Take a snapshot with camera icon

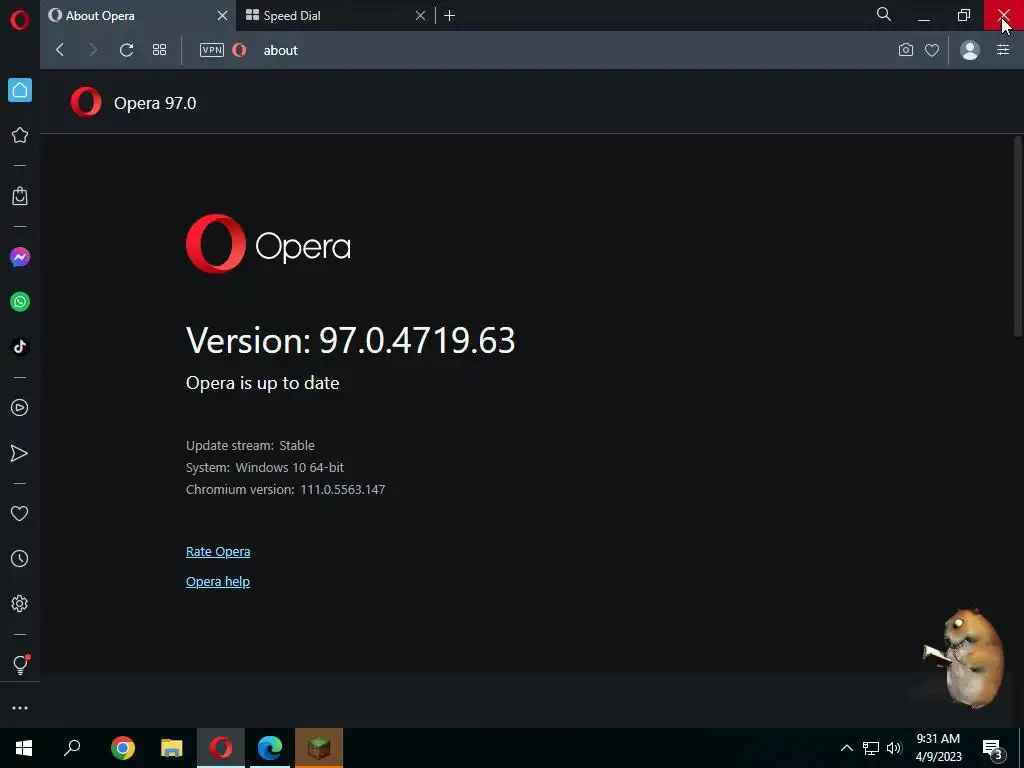coord(906,50)
